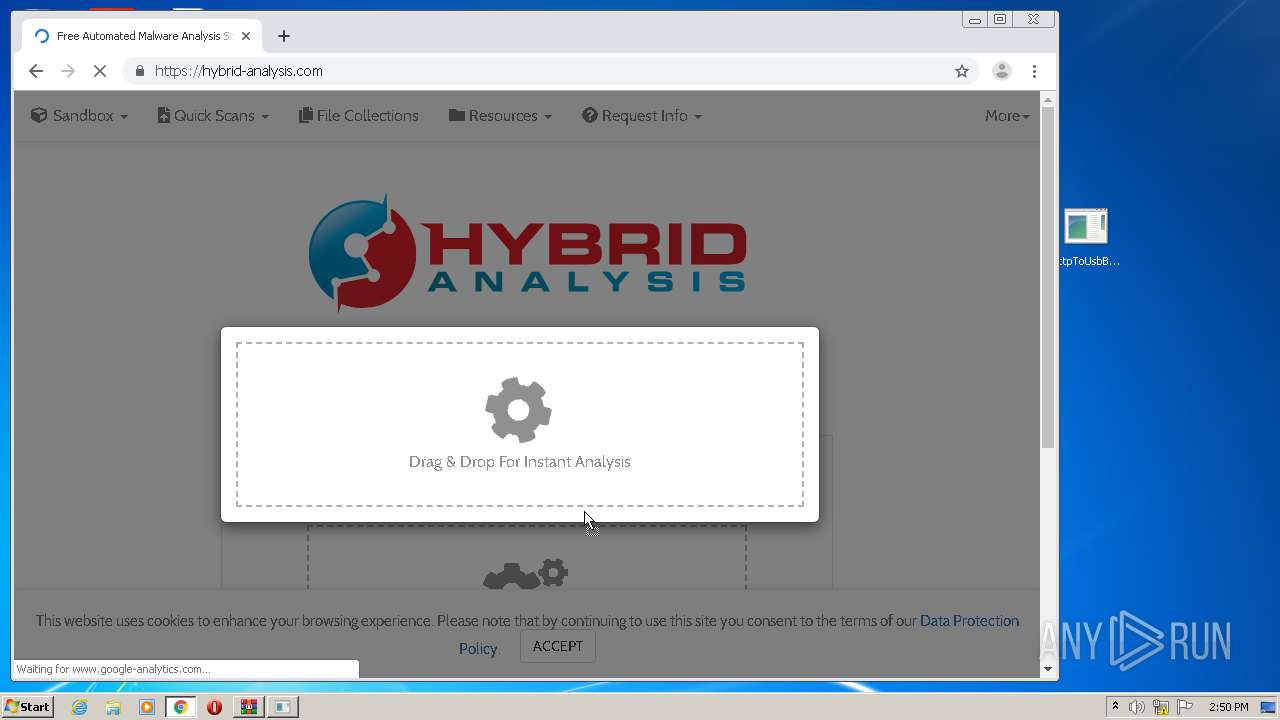Open Windows Explorer from the taskbar
Screen dimensions: 1280x720
coord(113,707)
